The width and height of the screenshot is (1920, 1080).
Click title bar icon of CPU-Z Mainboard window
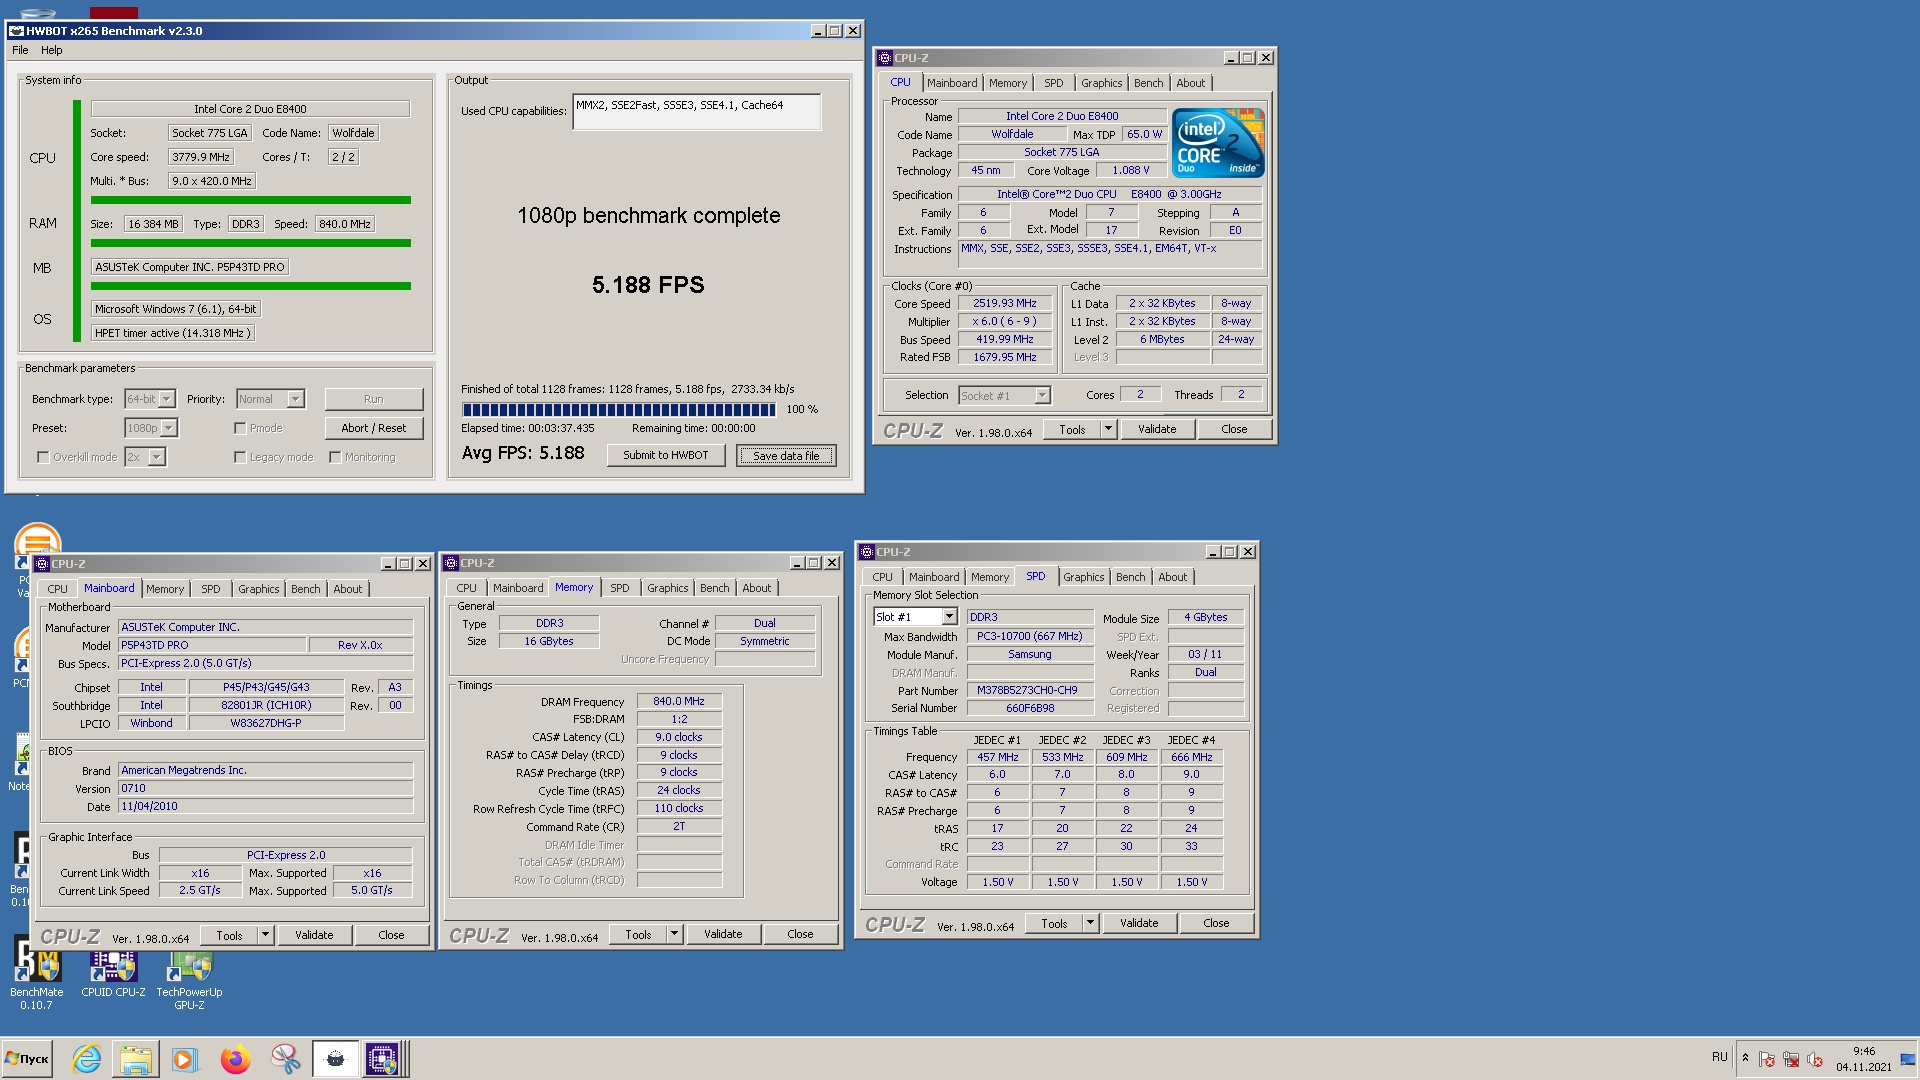[42, 564]
